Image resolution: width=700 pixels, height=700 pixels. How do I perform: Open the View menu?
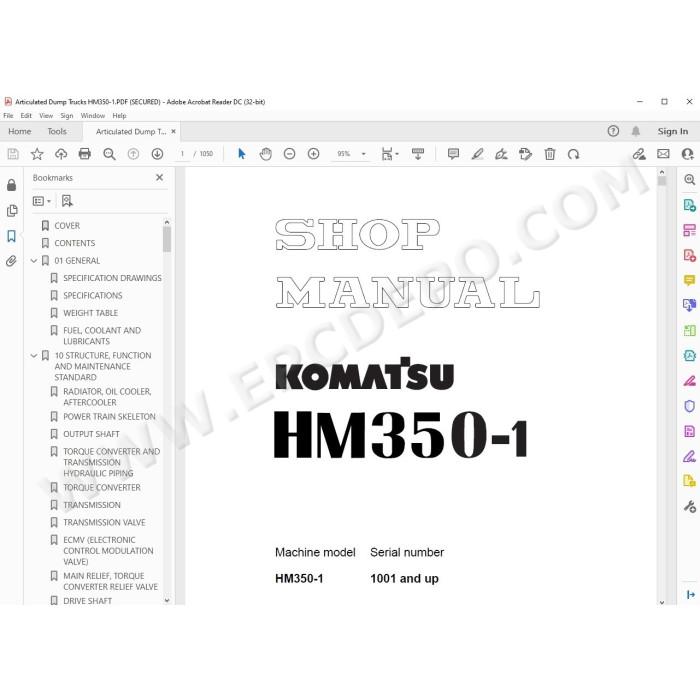click(46, 116)
